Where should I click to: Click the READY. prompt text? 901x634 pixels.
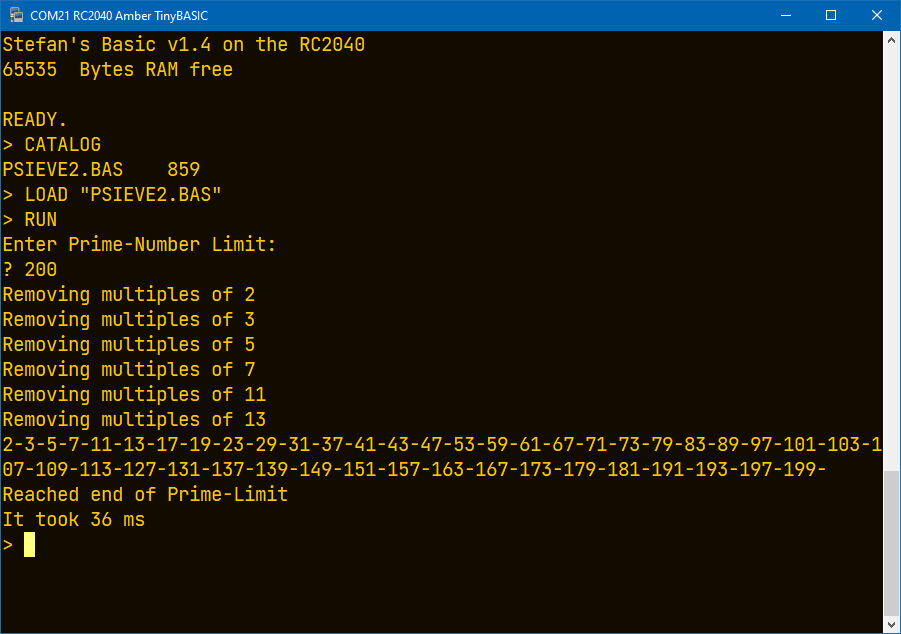[x=34, y=120]
